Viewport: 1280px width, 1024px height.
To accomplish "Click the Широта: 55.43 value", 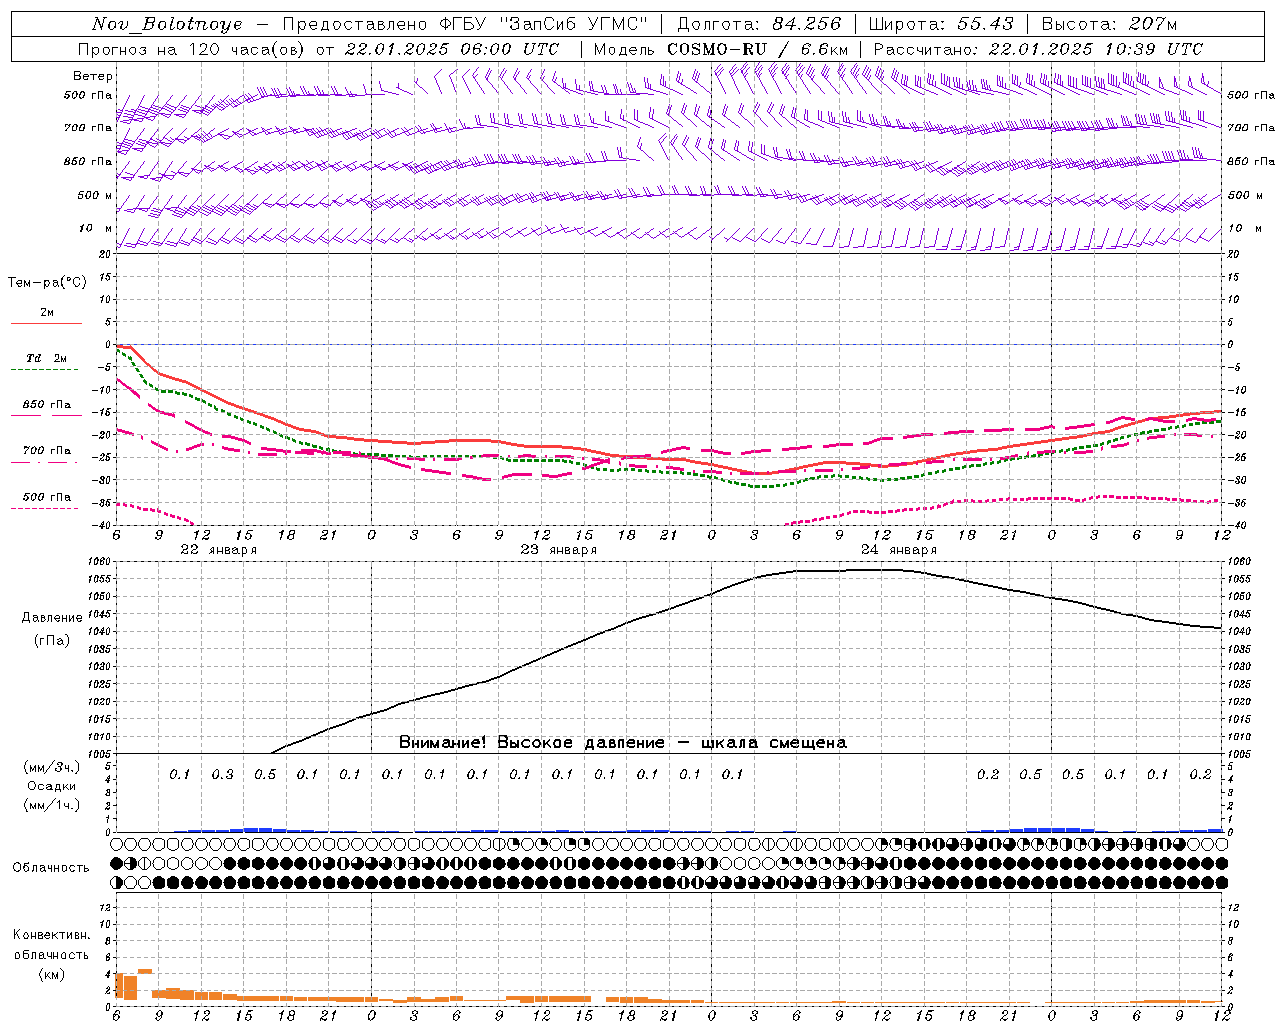I will [x=941, y=24].
